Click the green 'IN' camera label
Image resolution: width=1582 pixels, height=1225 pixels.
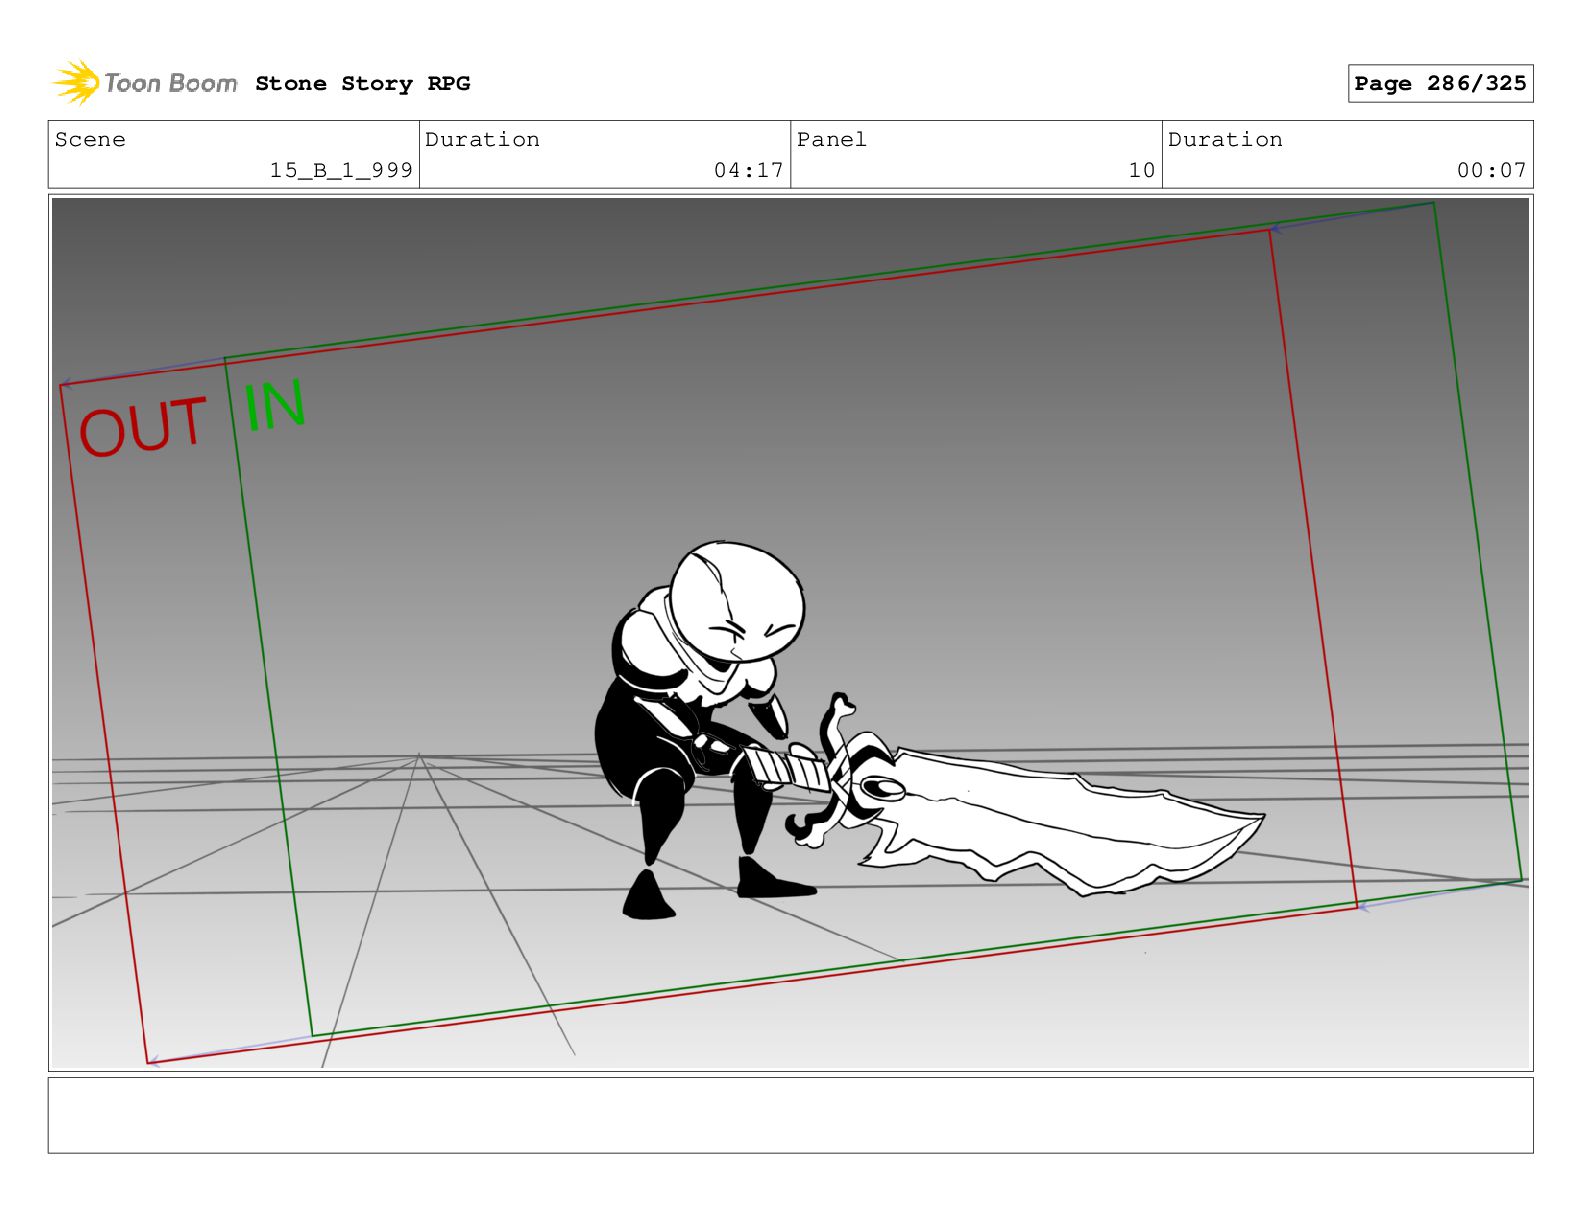pos(275,405)
